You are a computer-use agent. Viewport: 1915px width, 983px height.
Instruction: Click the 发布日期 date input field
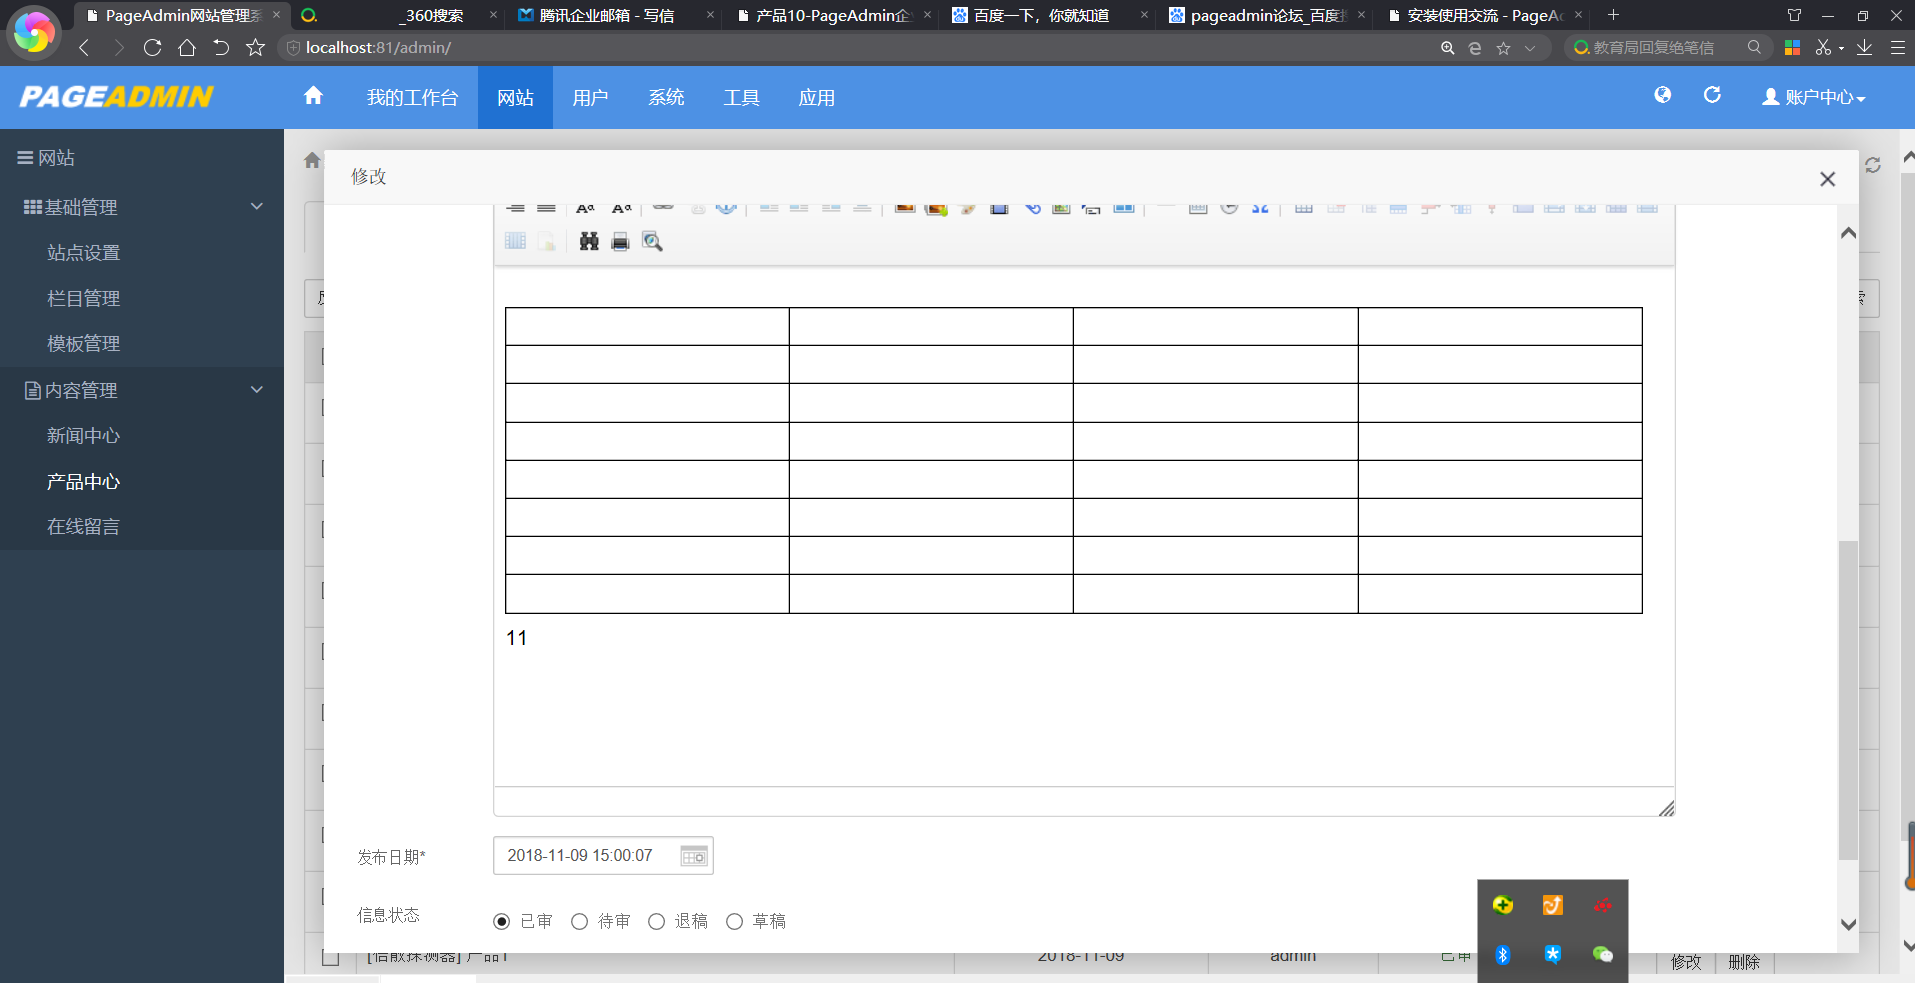603,856
